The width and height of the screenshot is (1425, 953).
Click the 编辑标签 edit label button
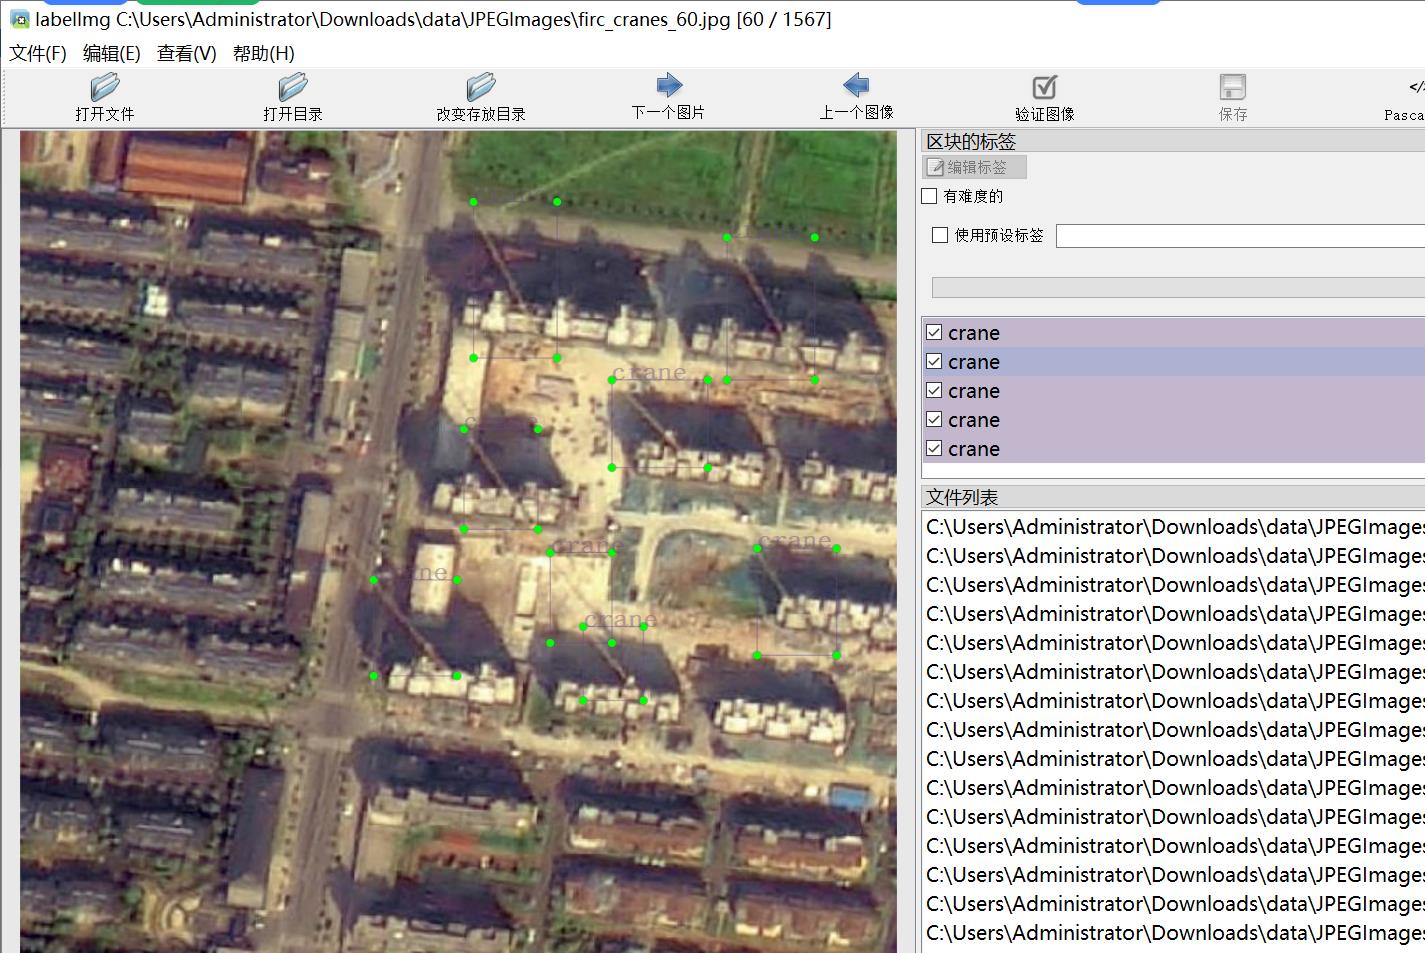[x=975, y=167]
